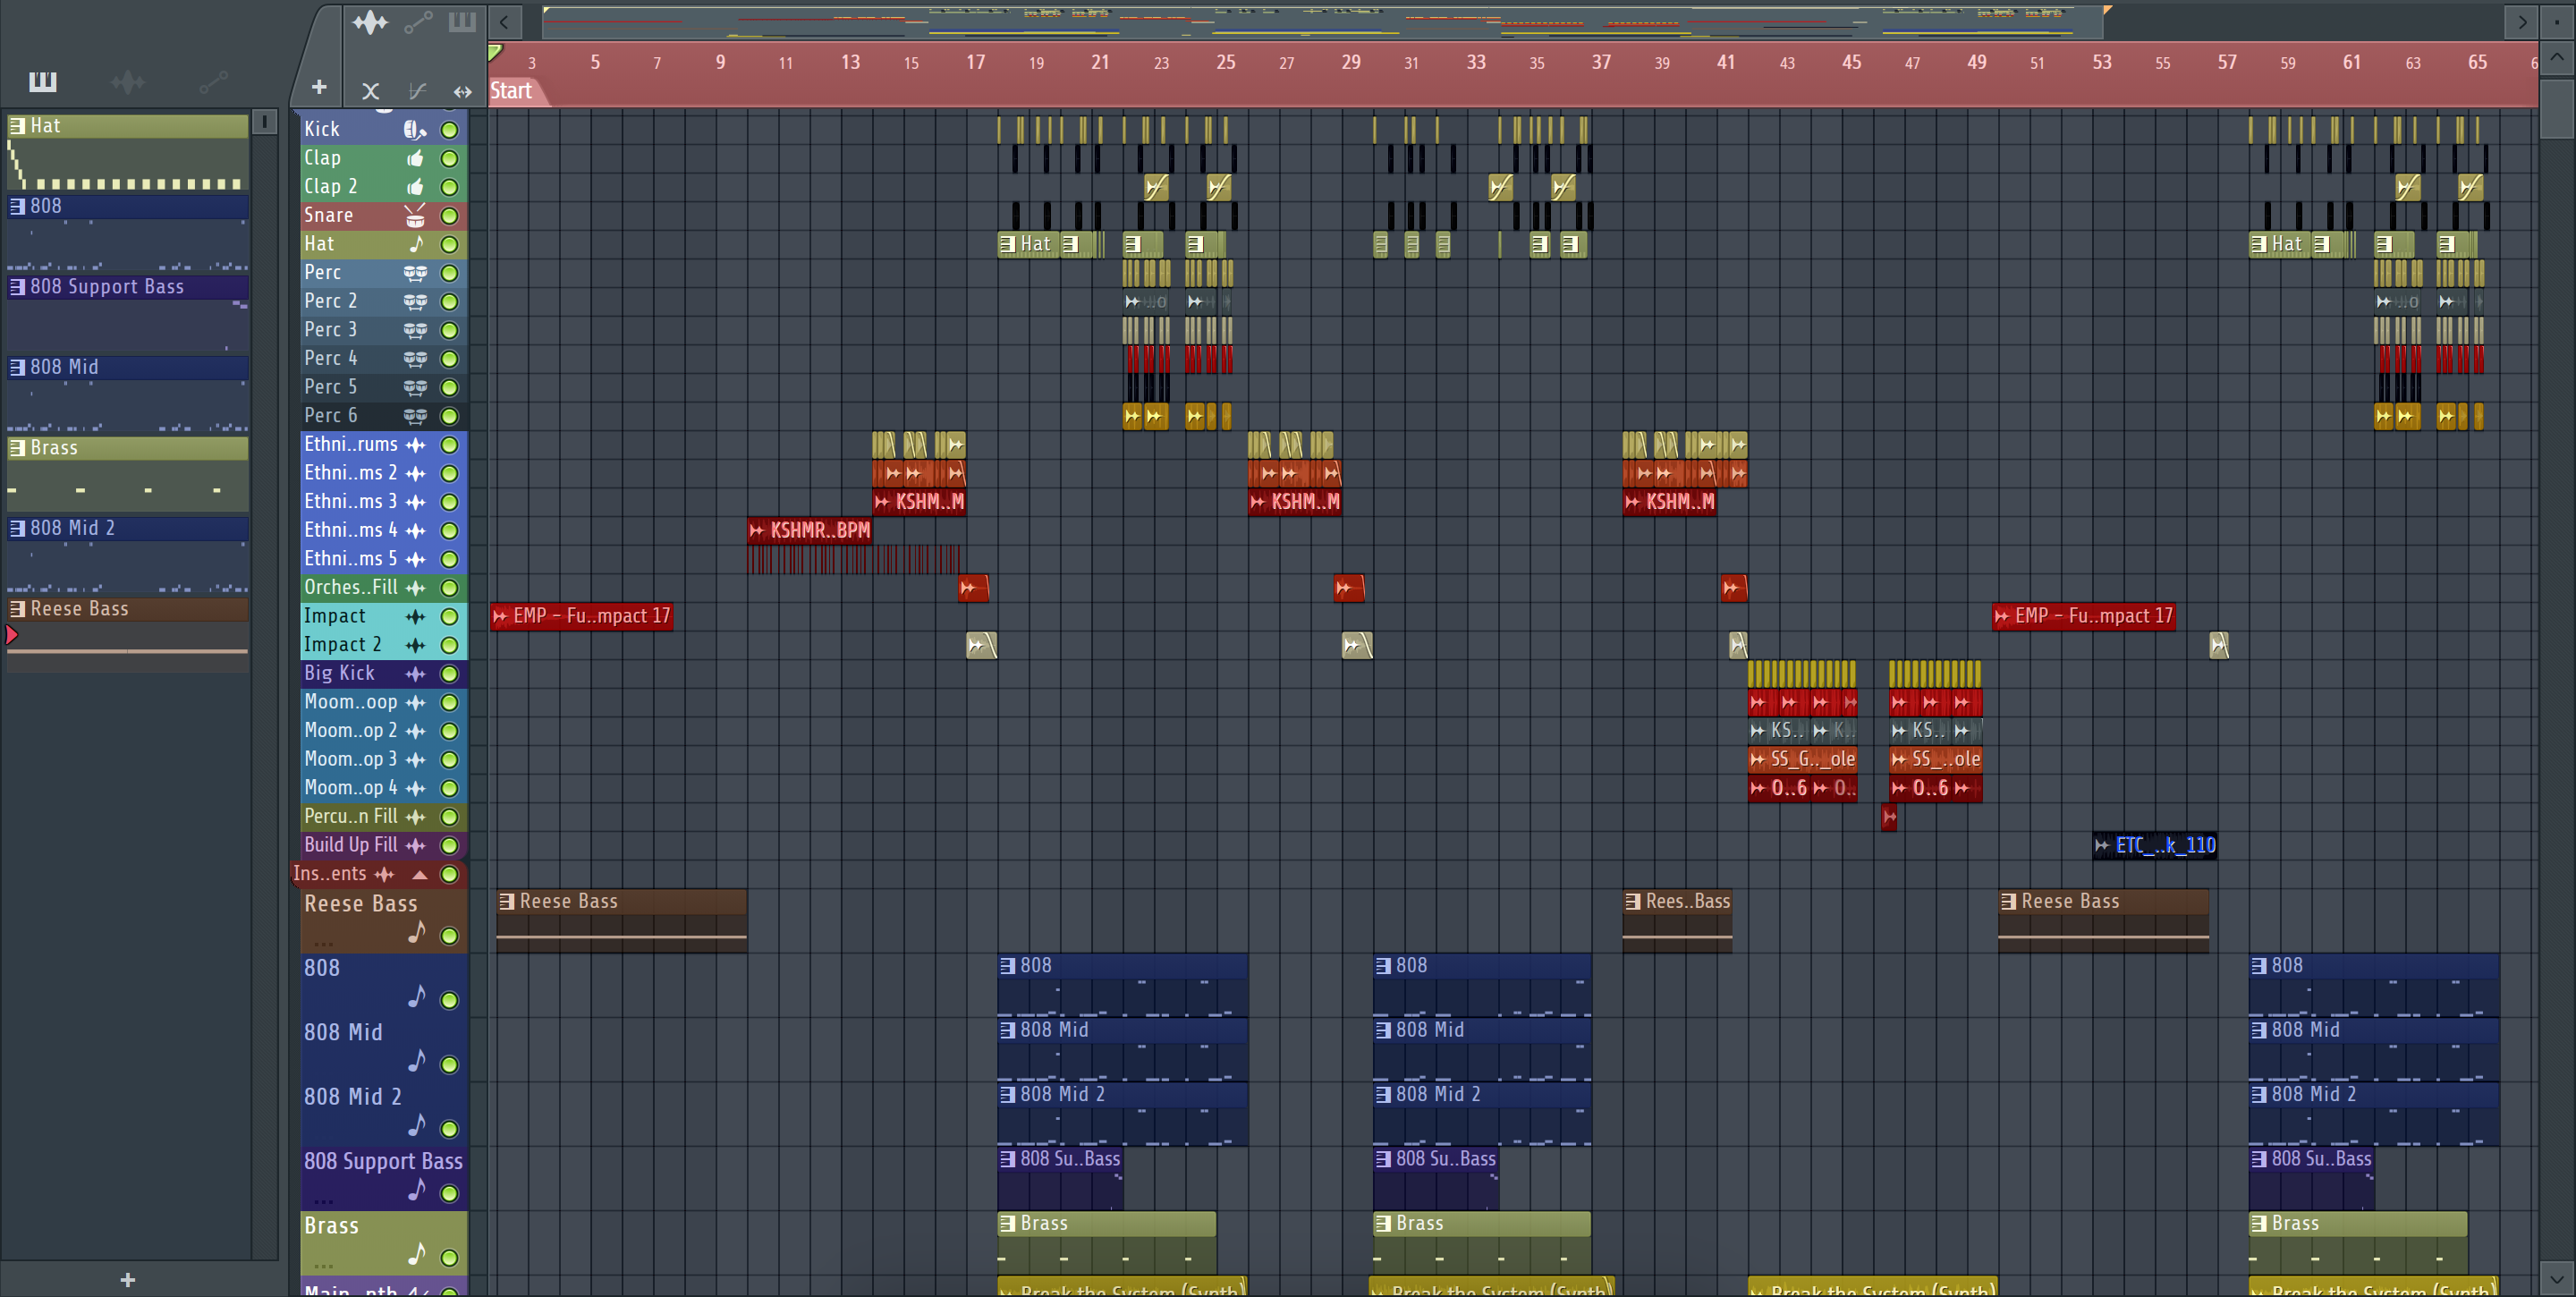Click the Clap track thumbs-up icon
Screen dimensions: 2576x1297
pyautogui.click(x=414, y=158)
